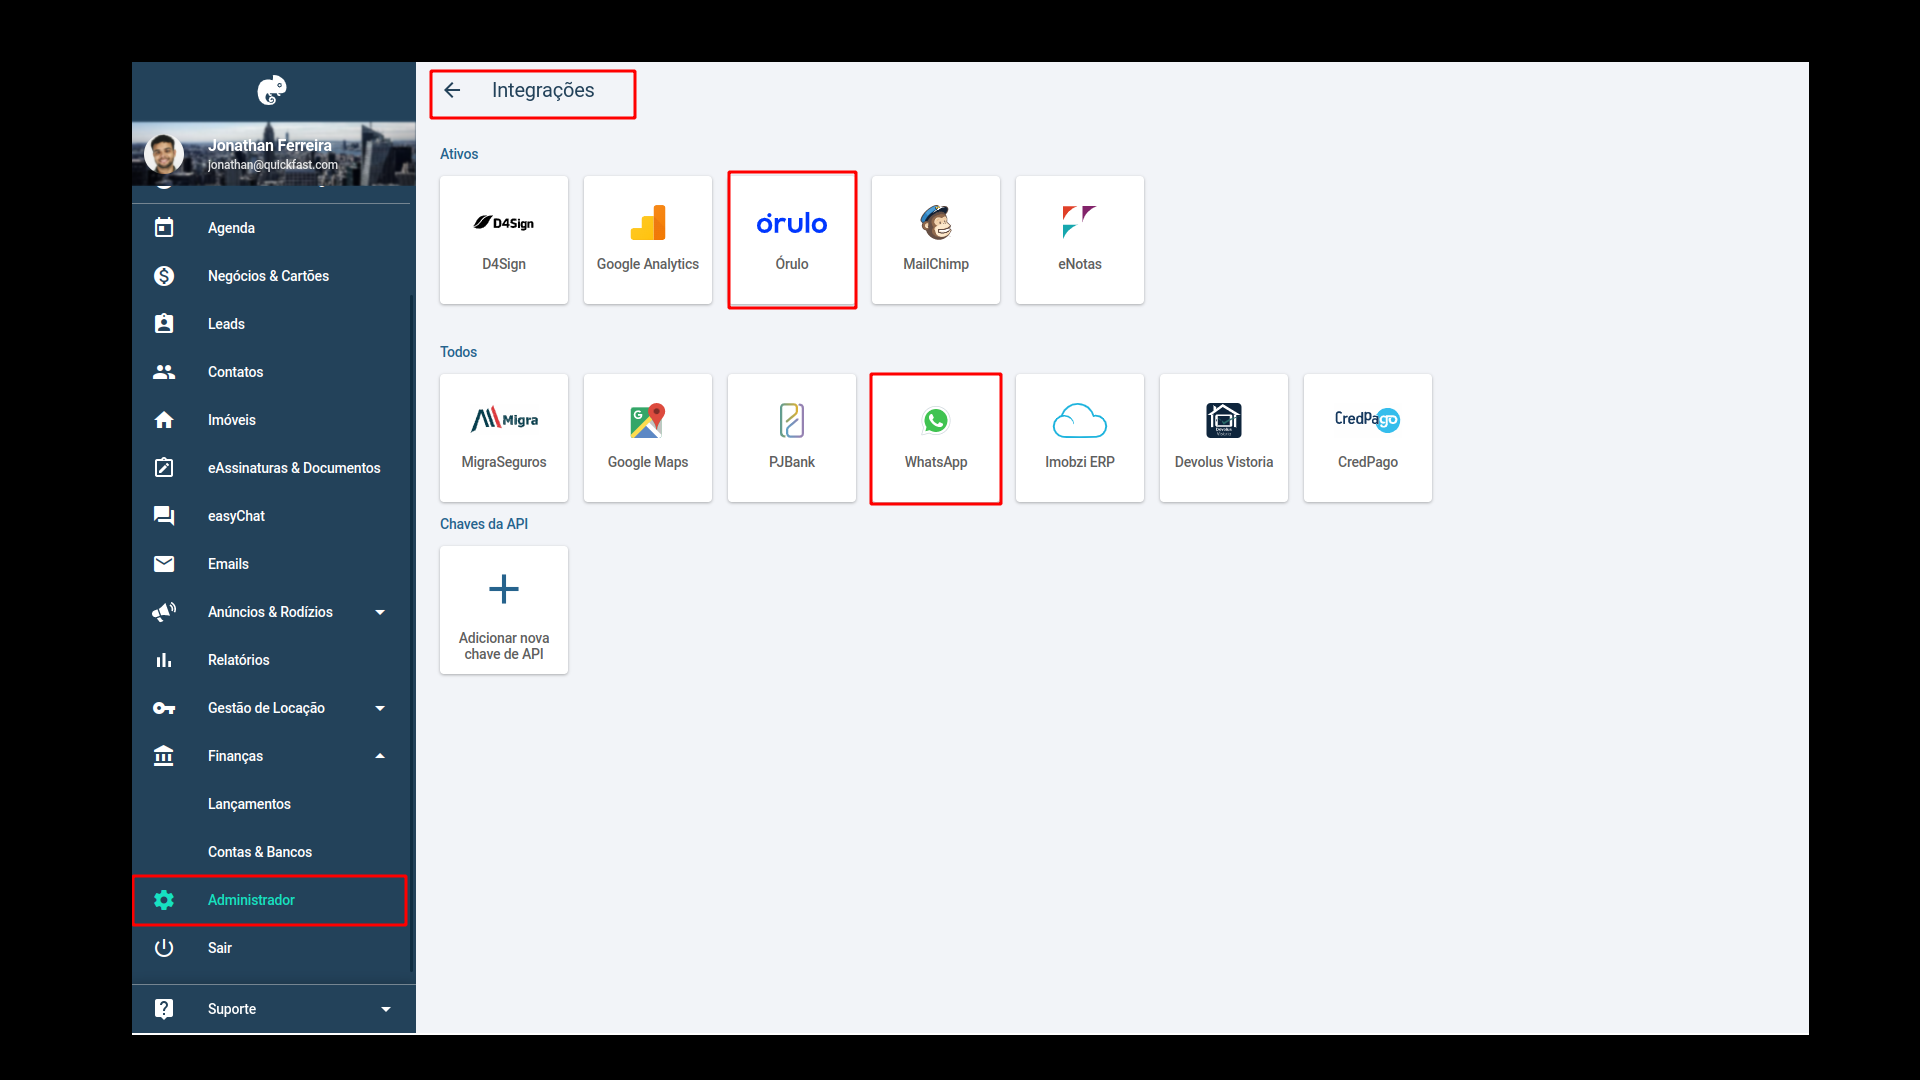Screen dimensions: 1920x1080
Task: Expand the Suporte dropdown arrow
Action: point(386,1009)
